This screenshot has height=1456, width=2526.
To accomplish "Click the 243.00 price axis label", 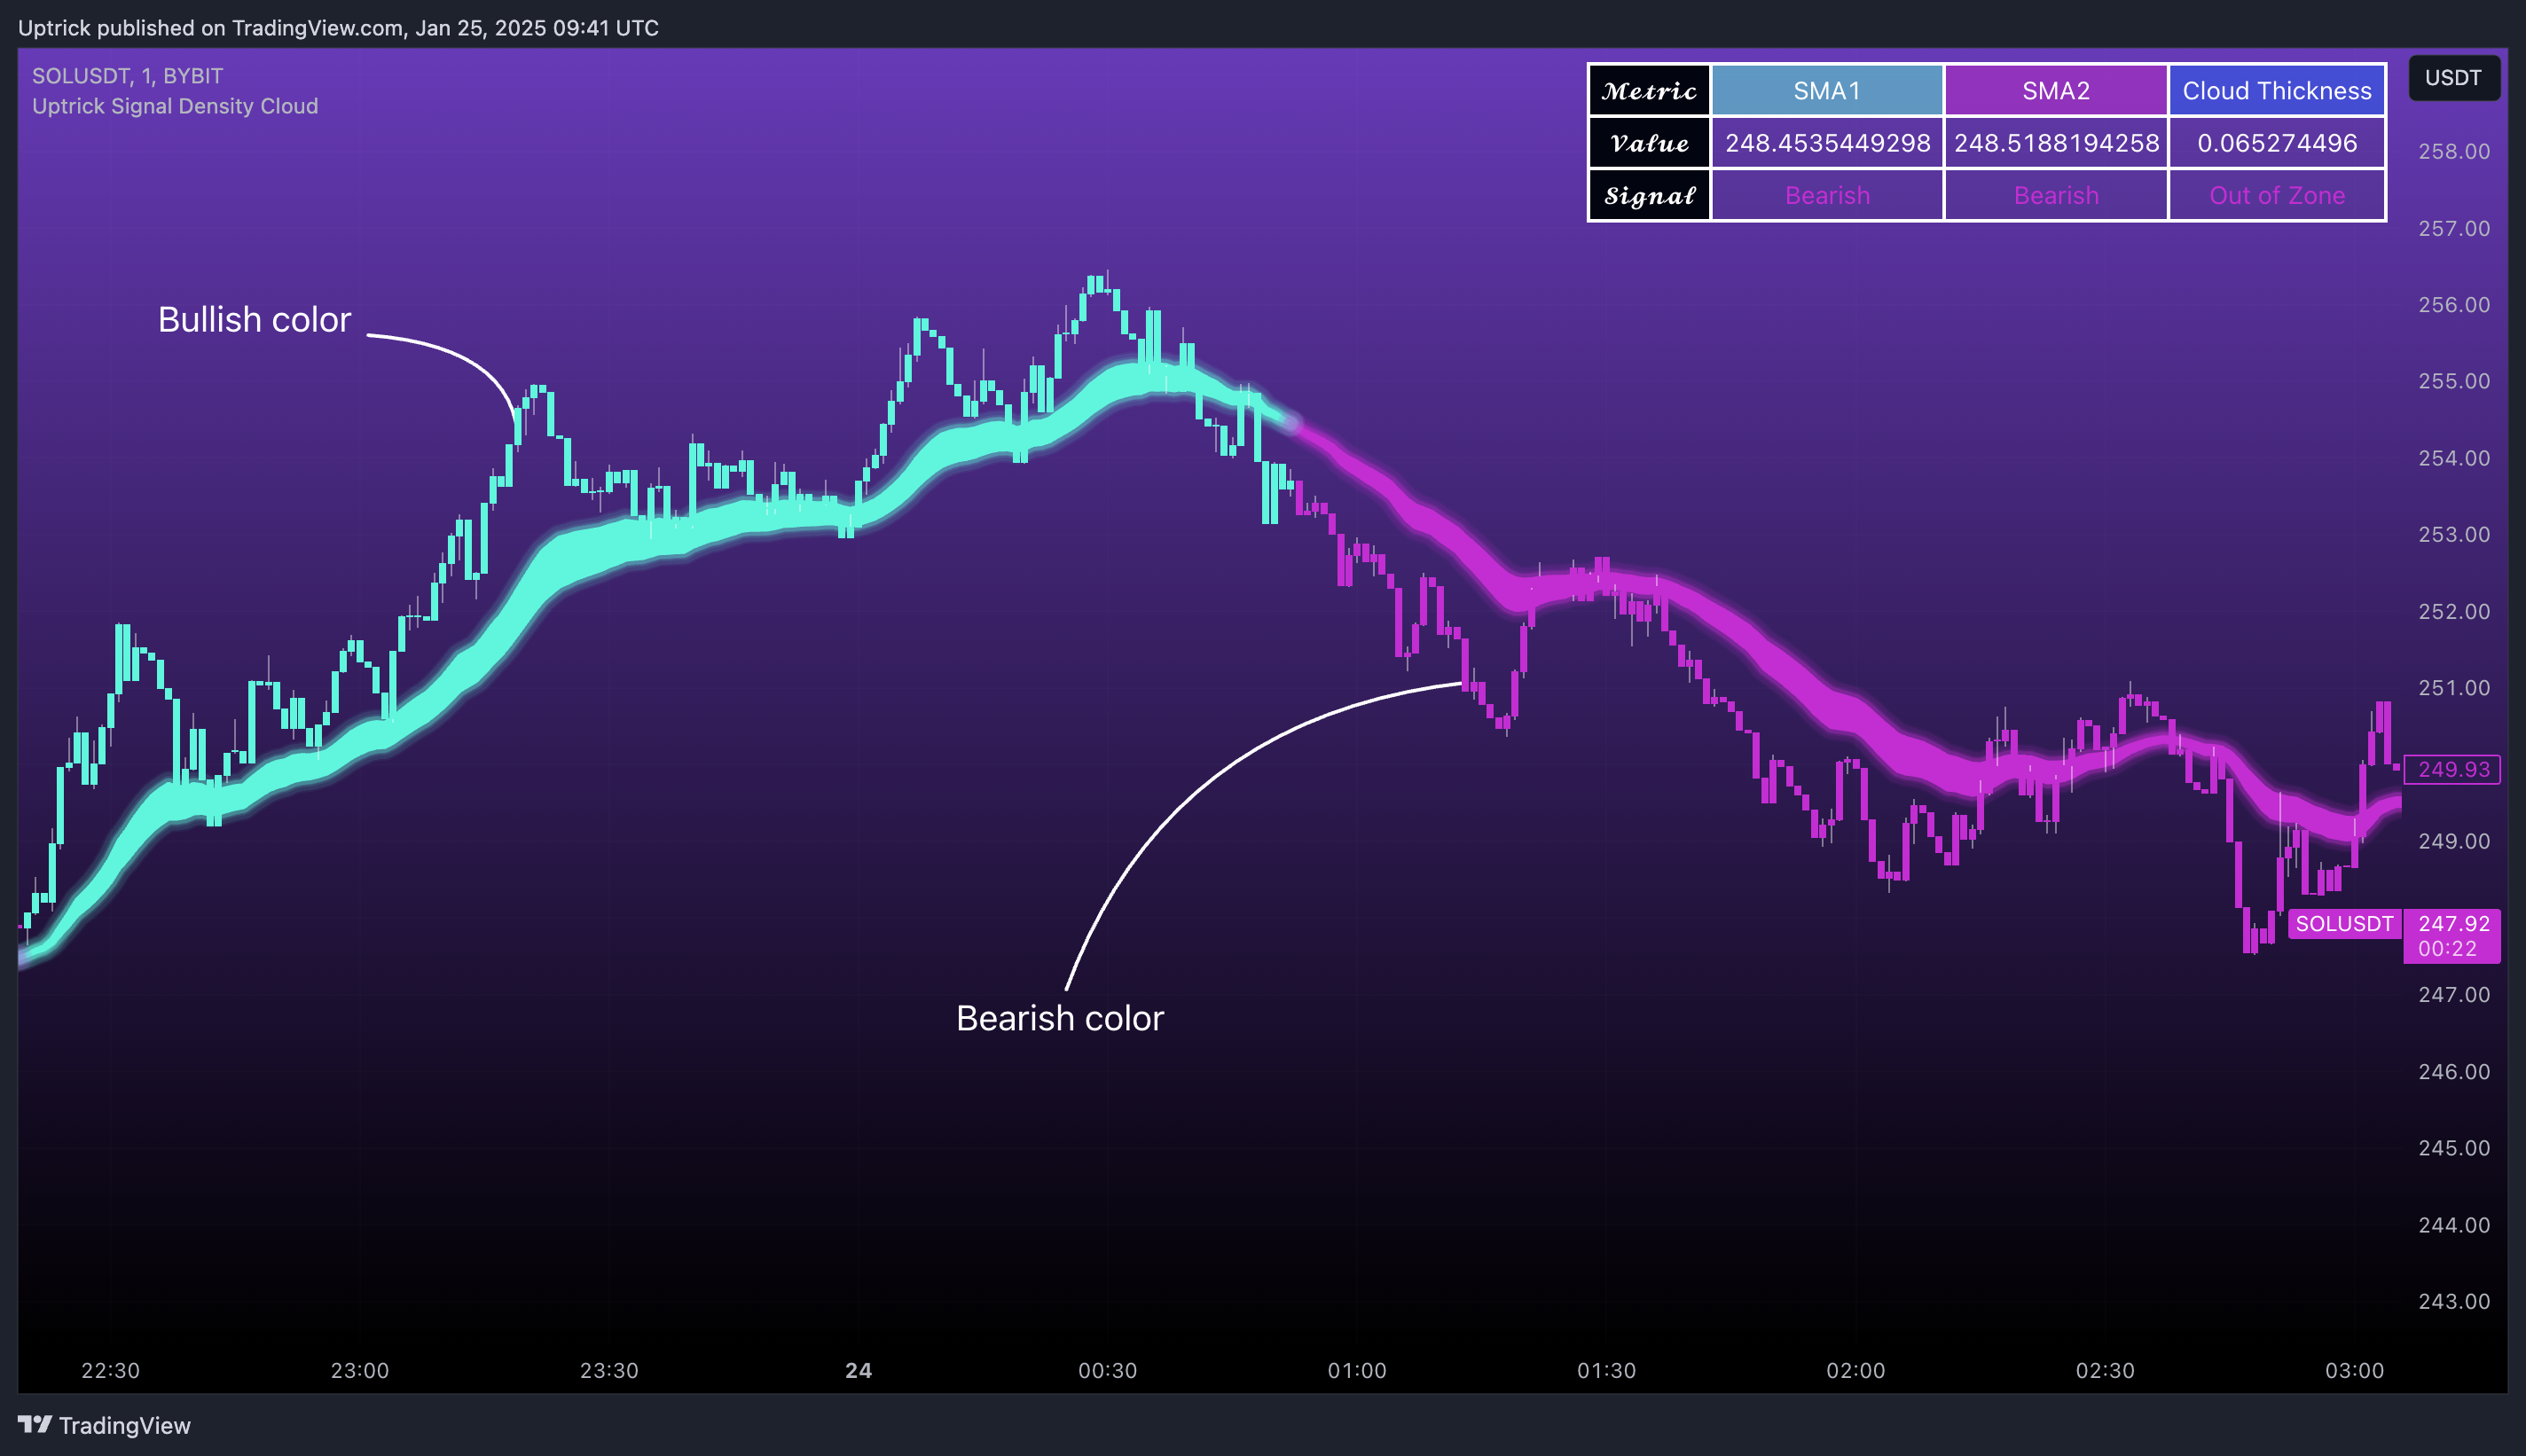I will [2454, 1301].
